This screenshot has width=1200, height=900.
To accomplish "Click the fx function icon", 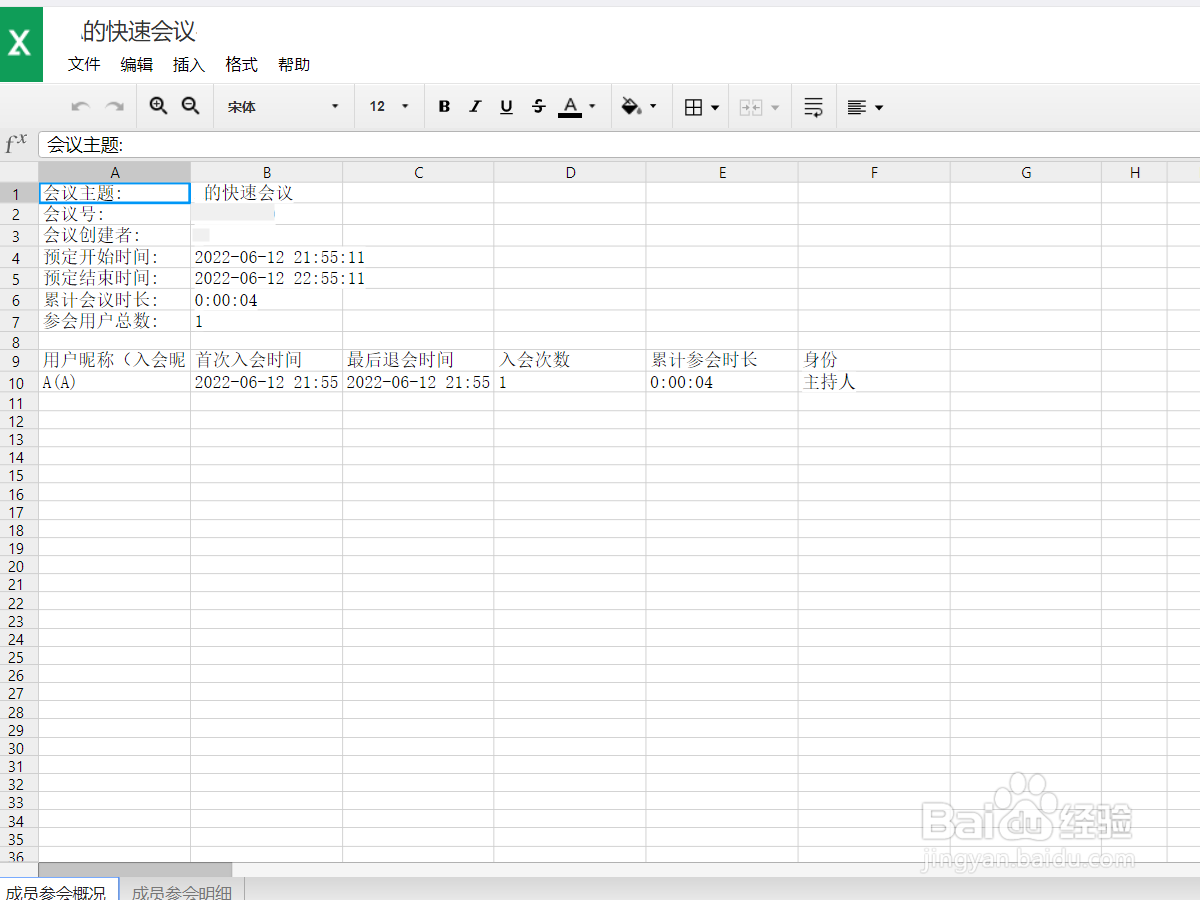I will [16, 144].
